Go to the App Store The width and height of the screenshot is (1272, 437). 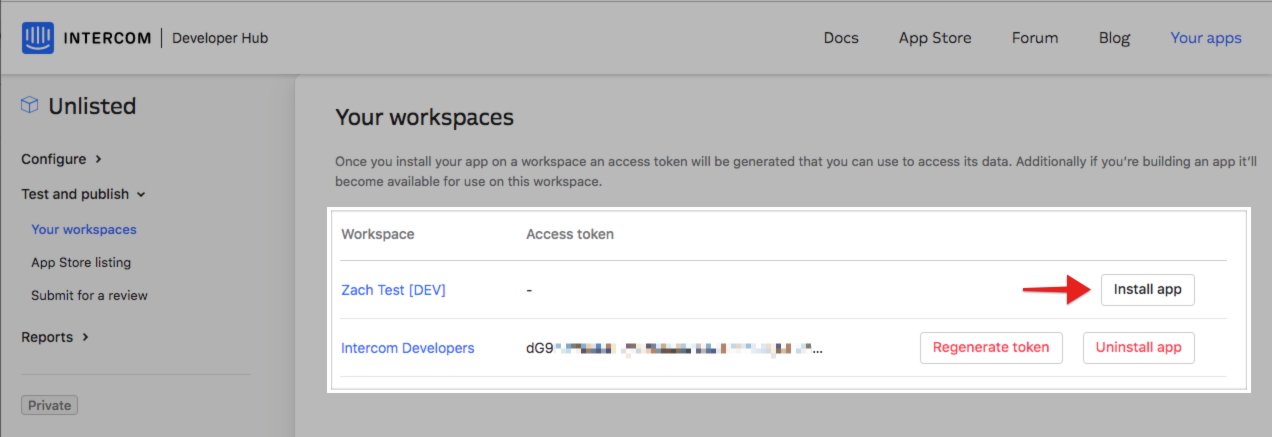[x=935, y=38]
